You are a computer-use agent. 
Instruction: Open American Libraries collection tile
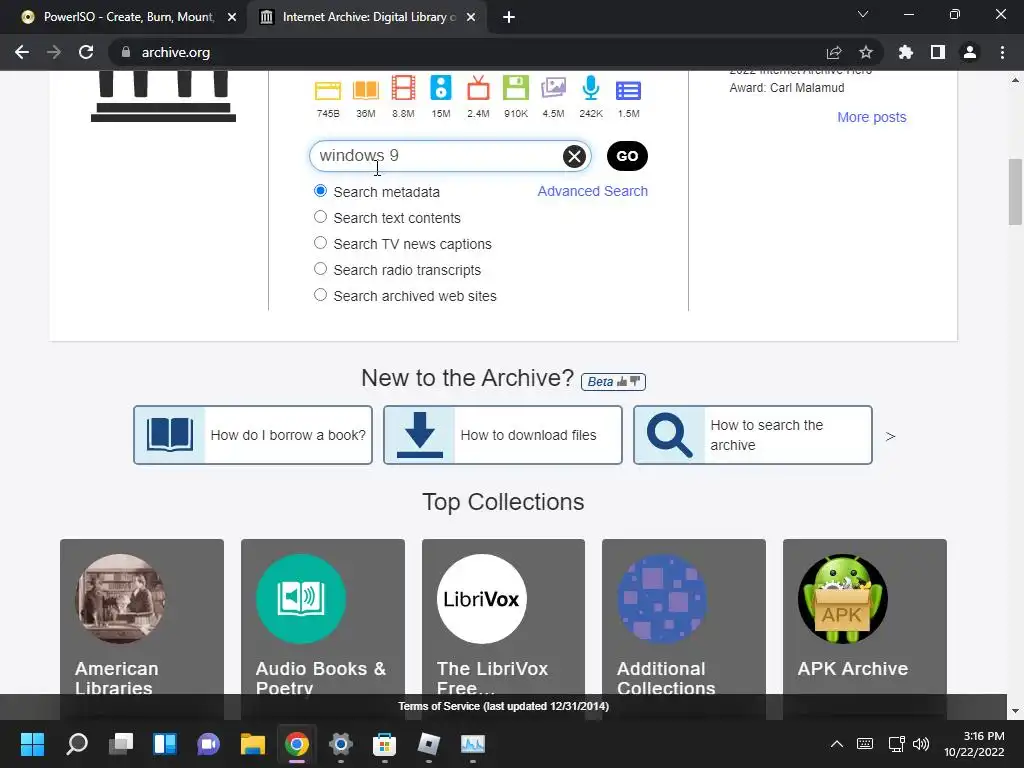point(142,617)
